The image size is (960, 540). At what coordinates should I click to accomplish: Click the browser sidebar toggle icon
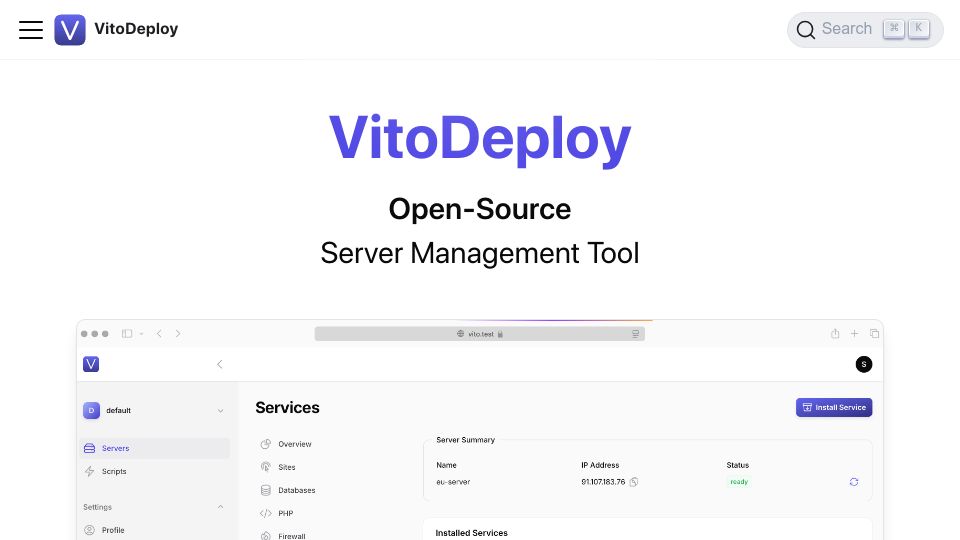point(127,334)
